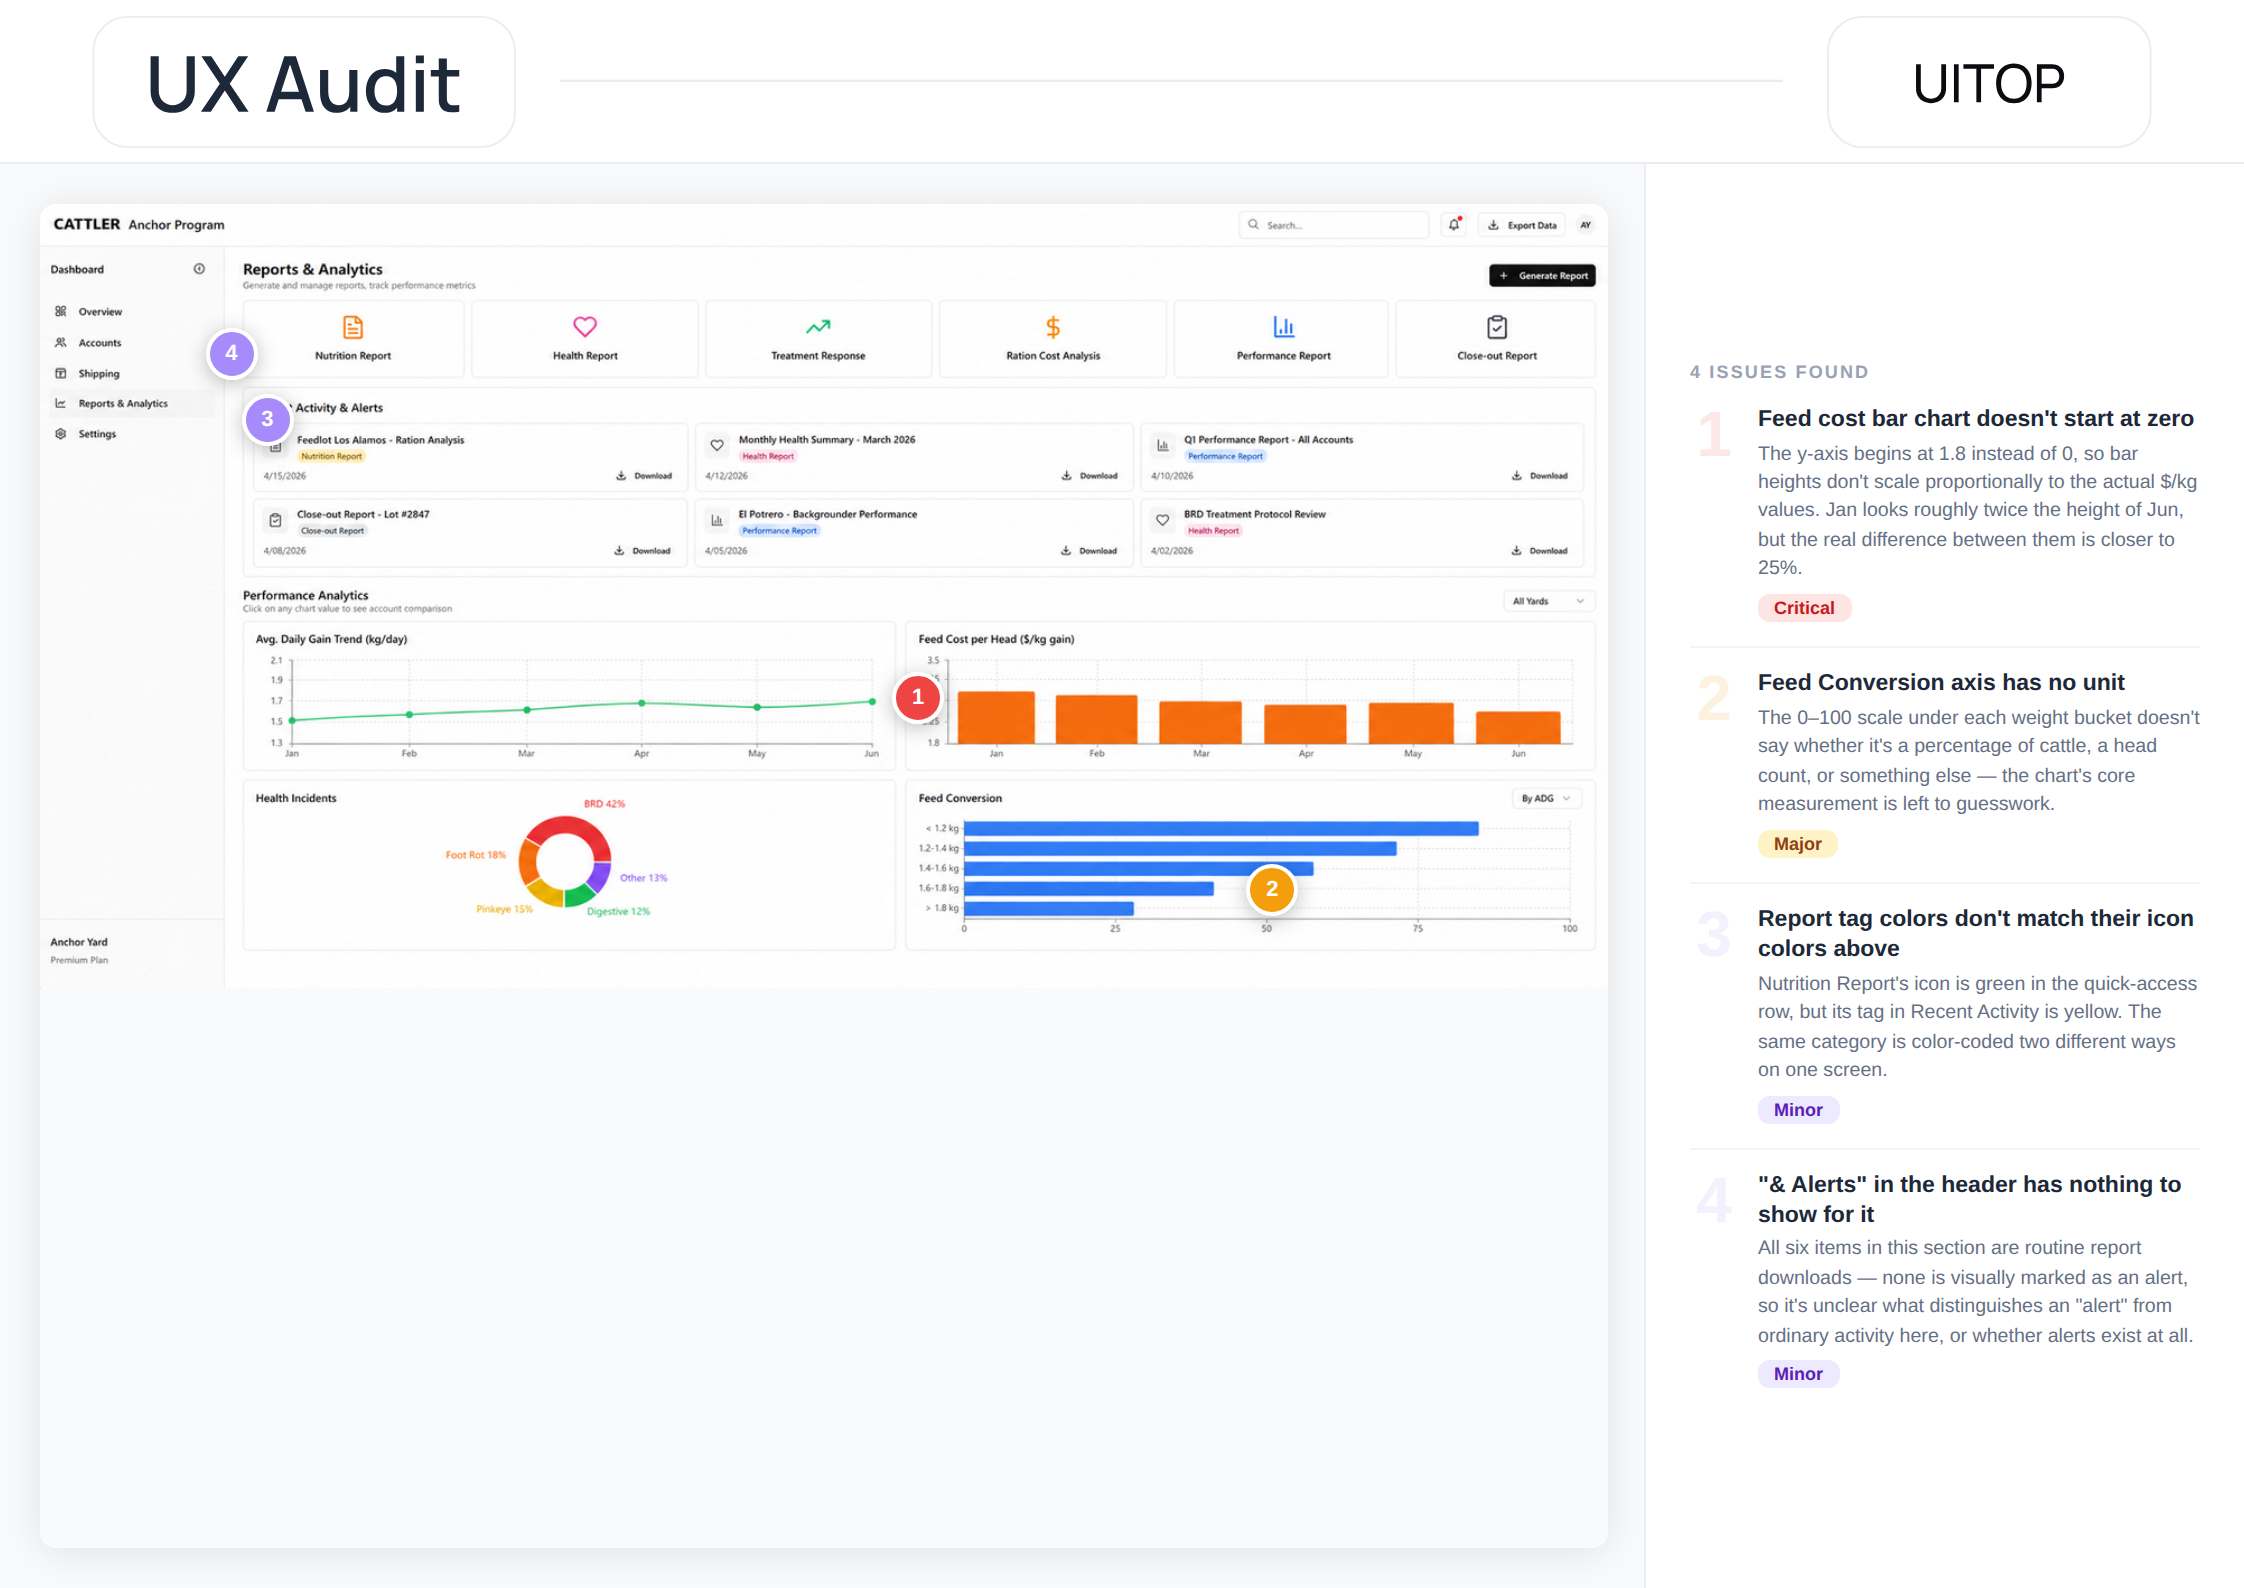The height and width of the screenshot is (1588, 2244).
Task: Click heart icon of BRD Treatment Protocol Review
Action: pos(1162,521)
